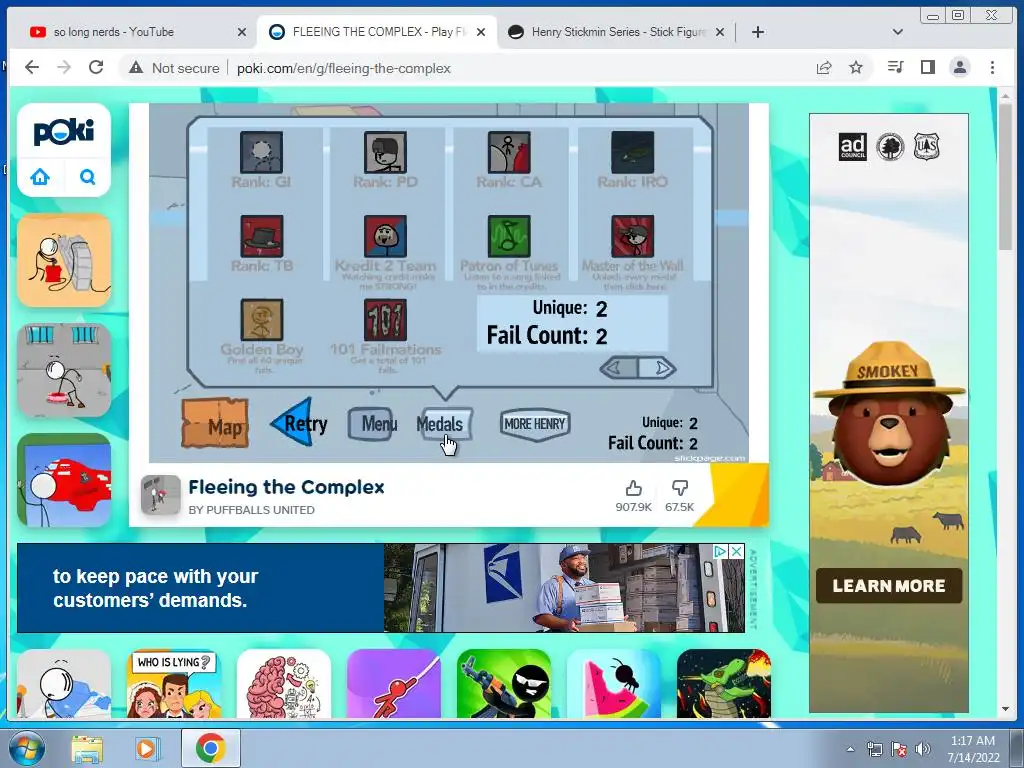Image resolution: width=1024 pixels, height=768 pixels.
Task: Click the Poki logo
Action: pos(64,132)
